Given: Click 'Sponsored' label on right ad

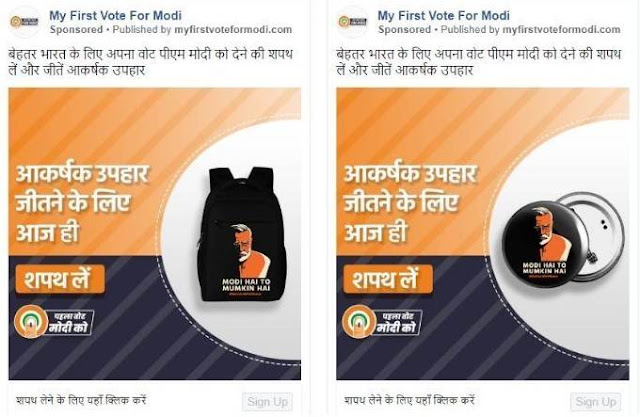Looking at the screenshot, I should click(404, 30).
